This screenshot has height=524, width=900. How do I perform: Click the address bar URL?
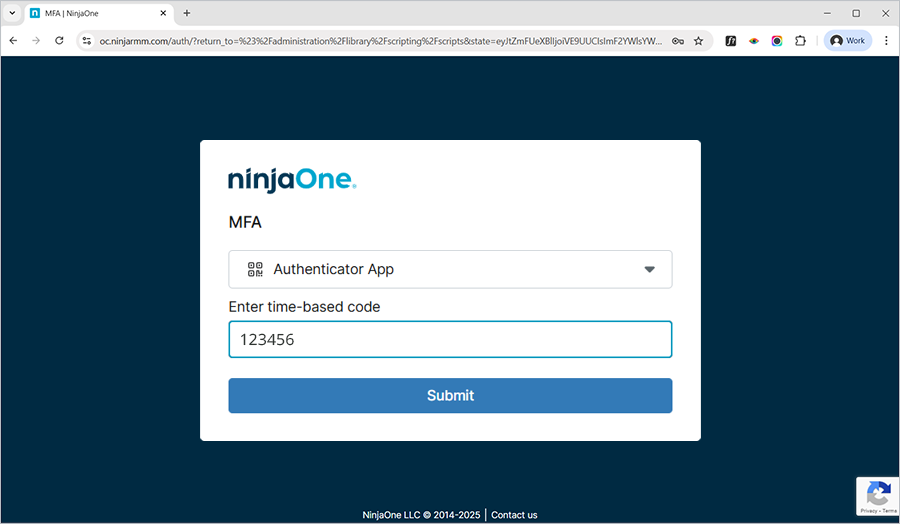381,41
